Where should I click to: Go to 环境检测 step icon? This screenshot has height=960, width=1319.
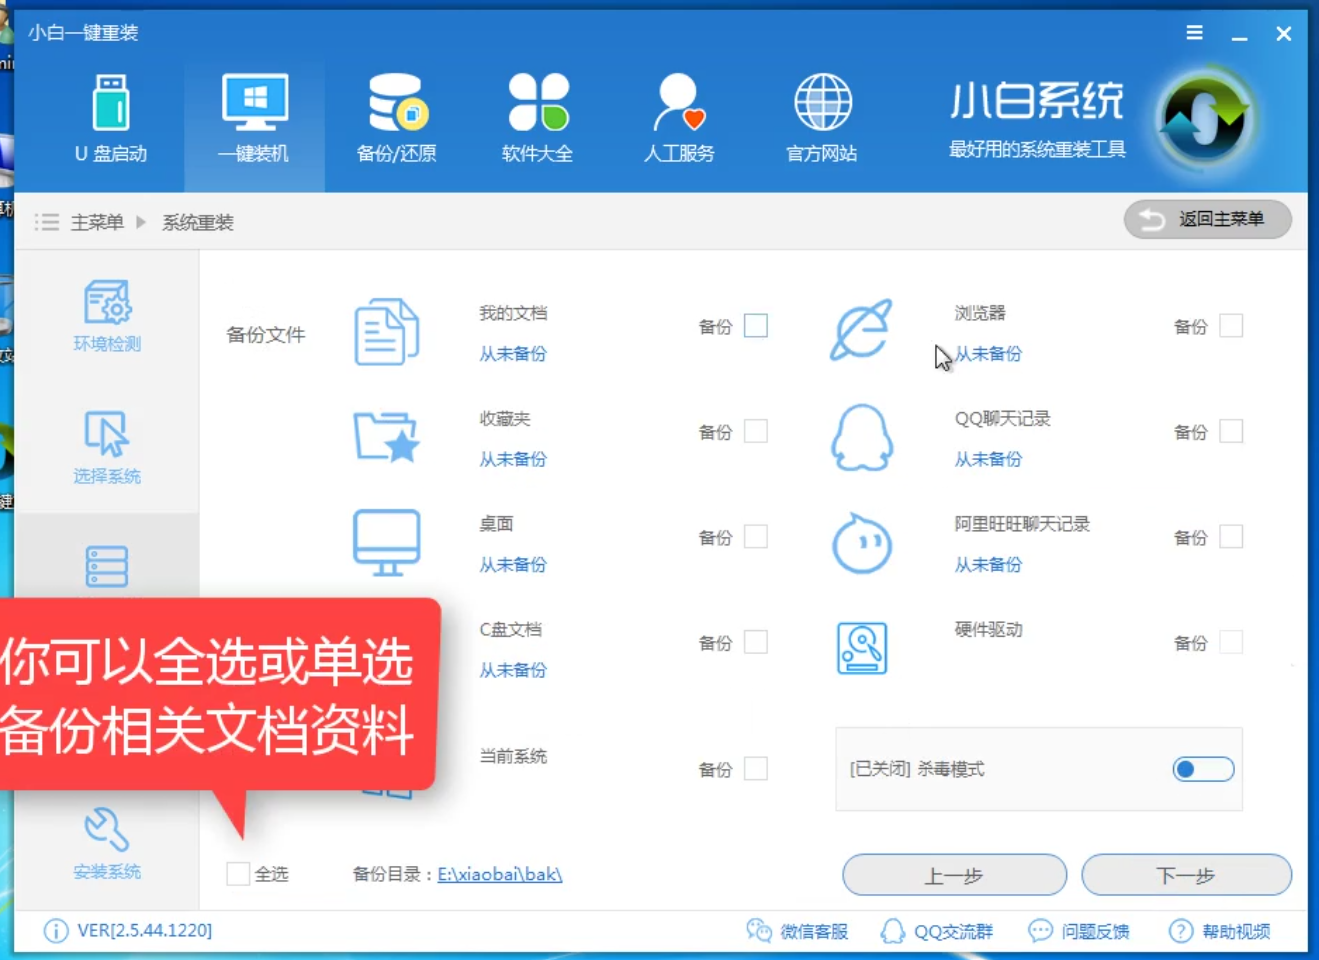pyautogui.click(x=107, y=302)
